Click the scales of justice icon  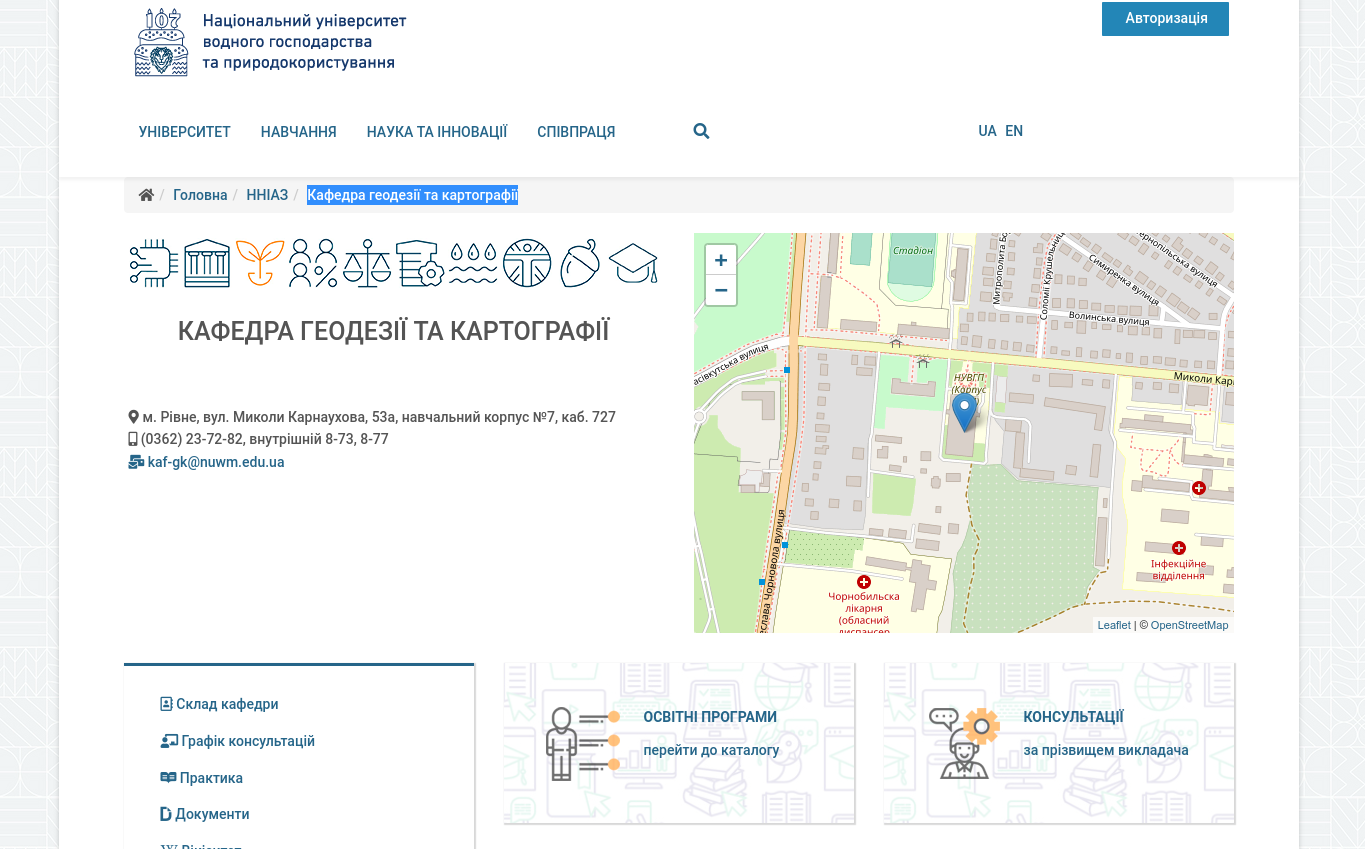(x=366, y=263)
